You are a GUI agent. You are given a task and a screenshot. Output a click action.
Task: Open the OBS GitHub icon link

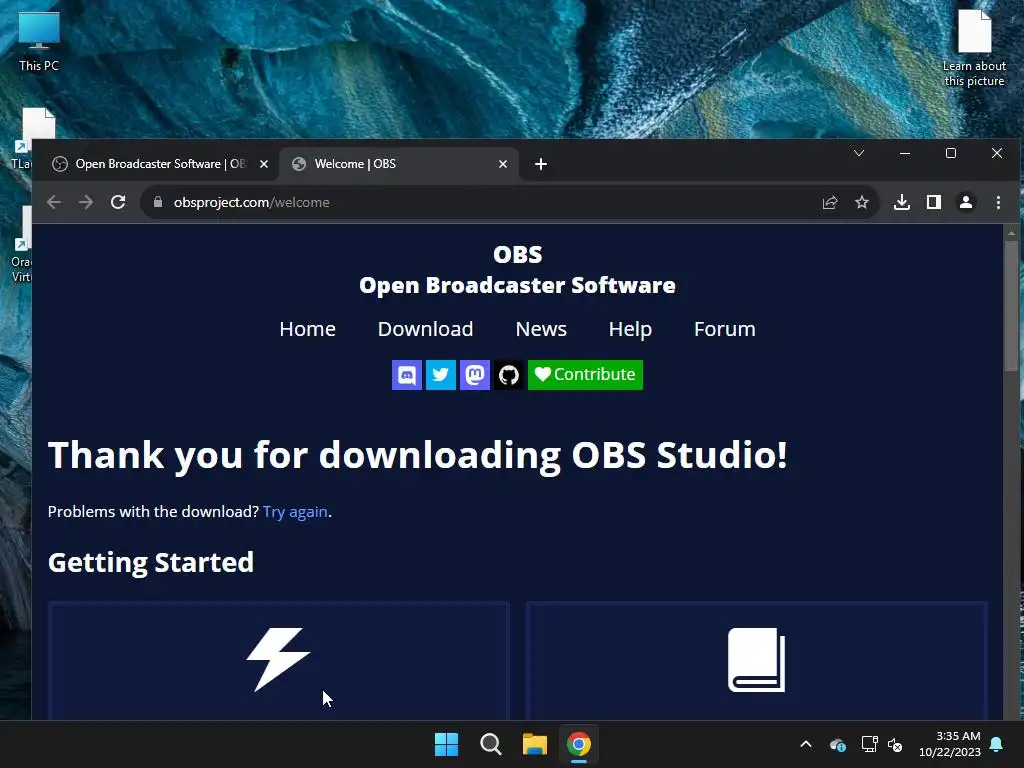[x=509, y=375]
